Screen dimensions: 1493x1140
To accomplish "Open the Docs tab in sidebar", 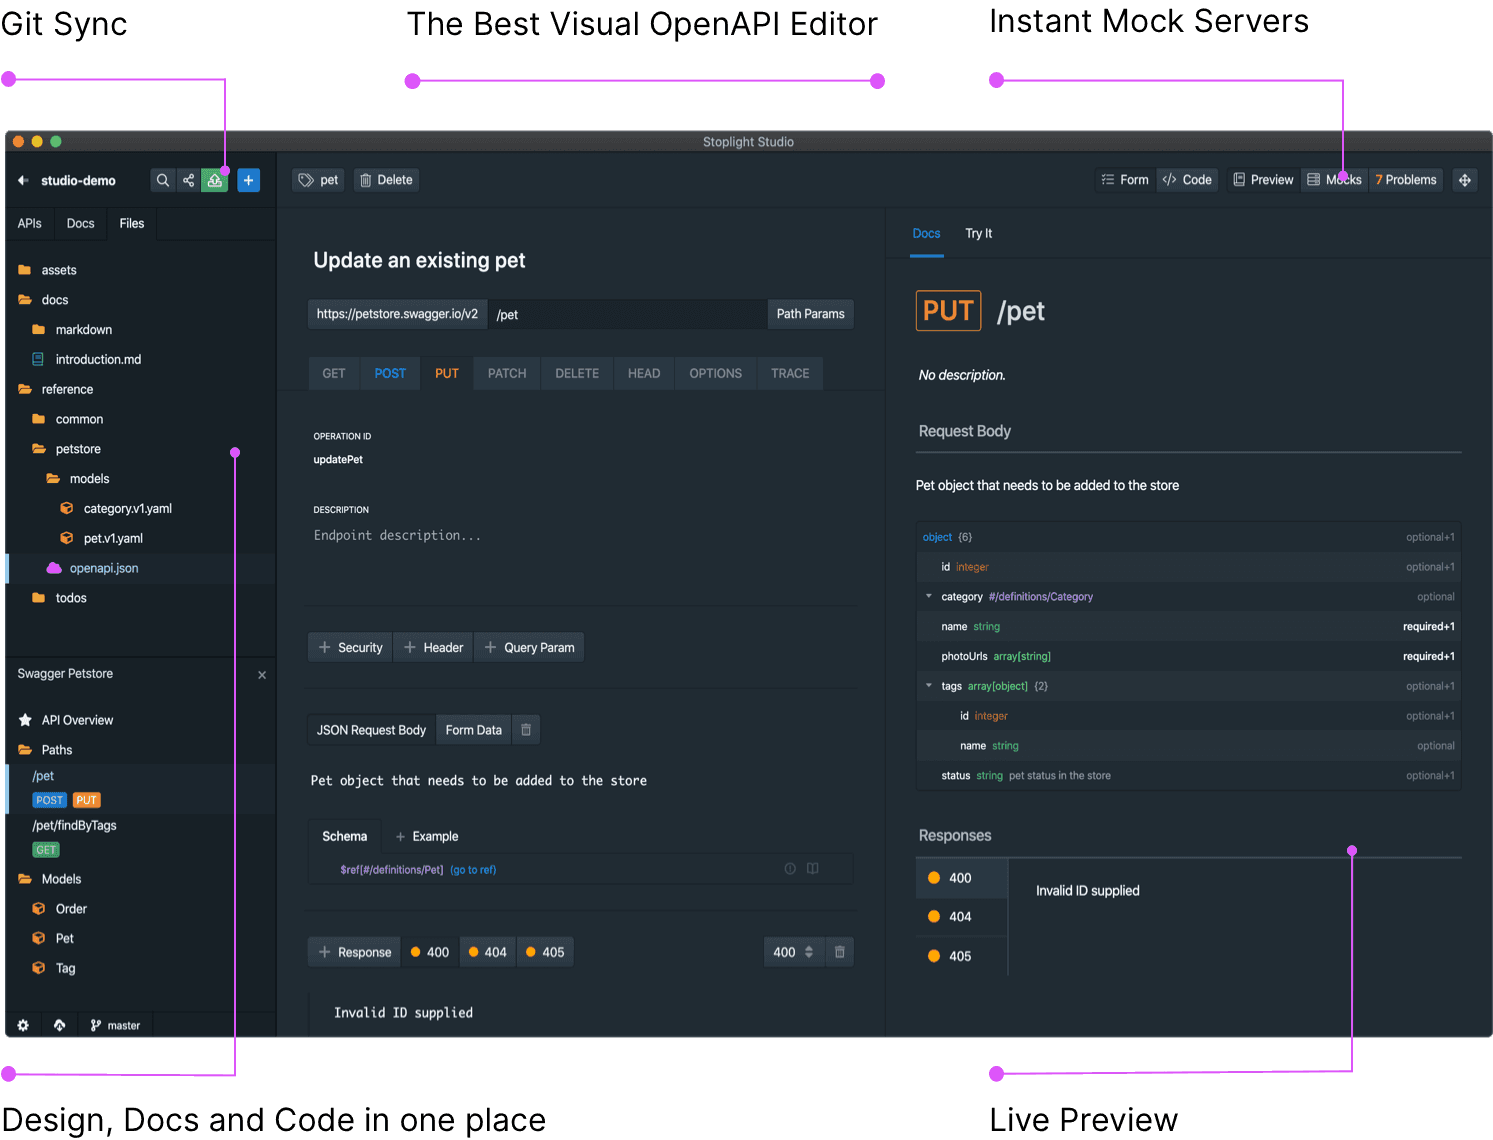I will pos(80,224).
